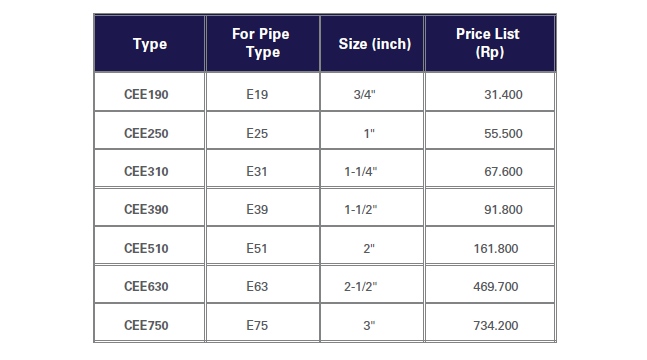The image size is (647, 360).
Task: Select the Price List (Rp) header
Action: click(490, 44)
